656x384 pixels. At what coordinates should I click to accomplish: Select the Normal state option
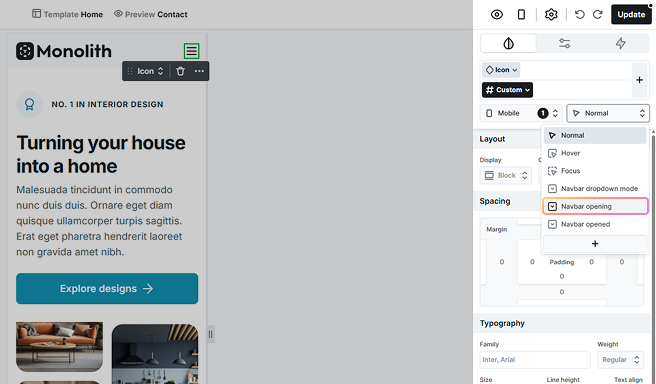point(594,136)
